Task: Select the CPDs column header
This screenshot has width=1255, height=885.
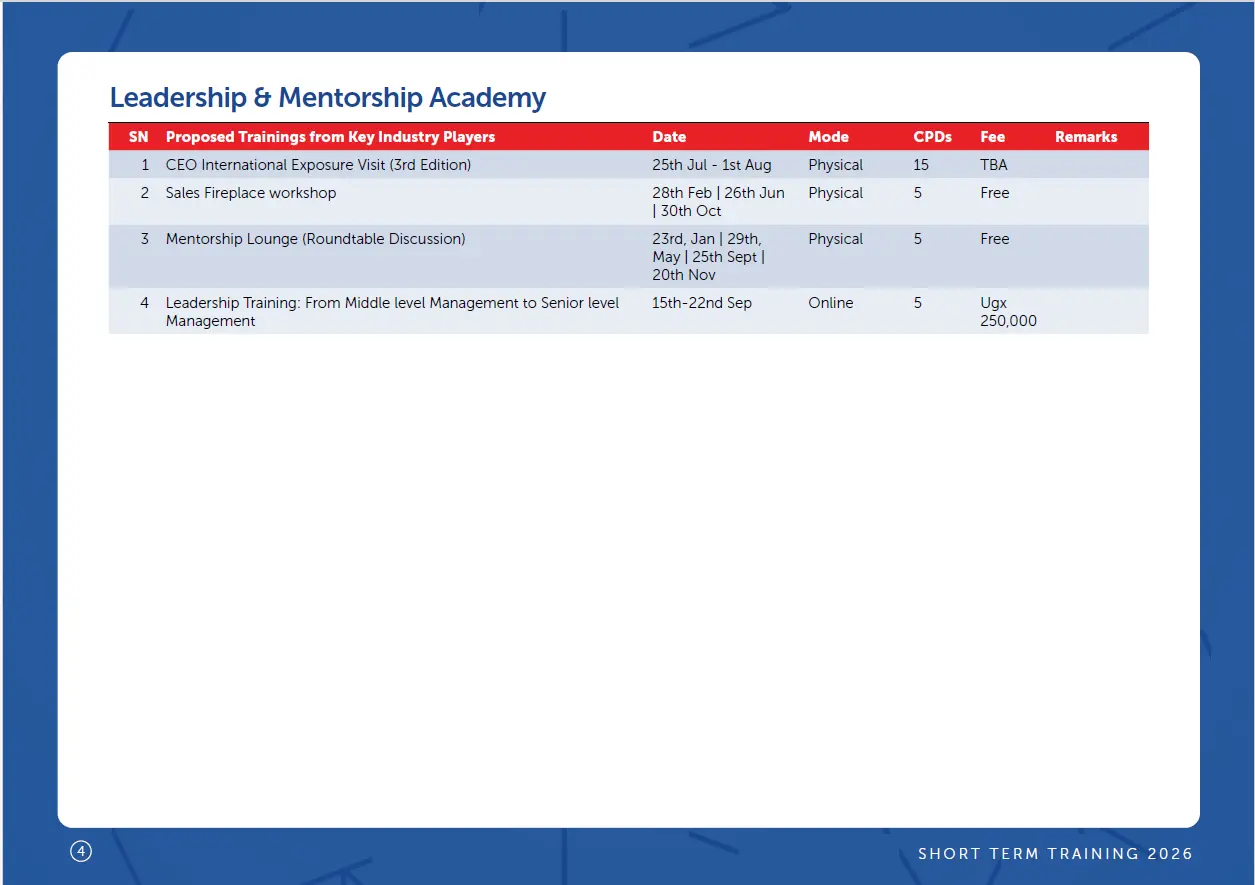Action: point(932,137)
